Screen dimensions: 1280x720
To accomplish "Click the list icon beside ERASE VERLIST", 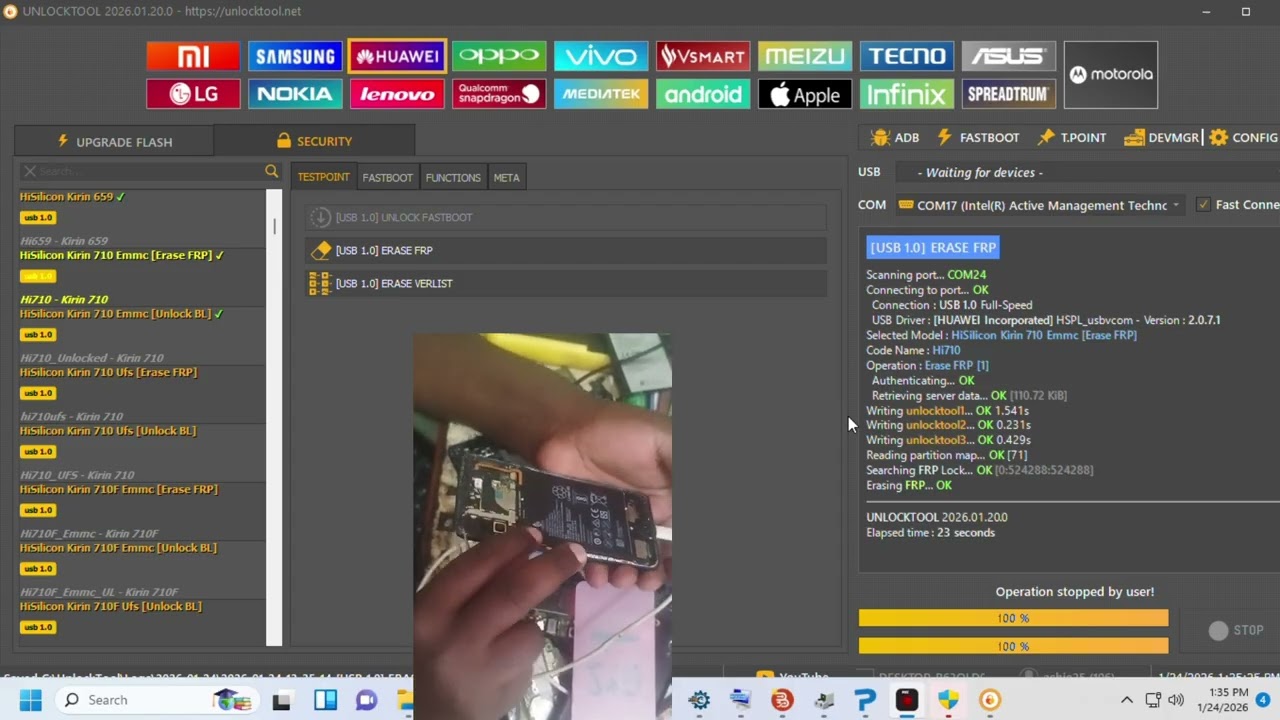I will 320,283.
